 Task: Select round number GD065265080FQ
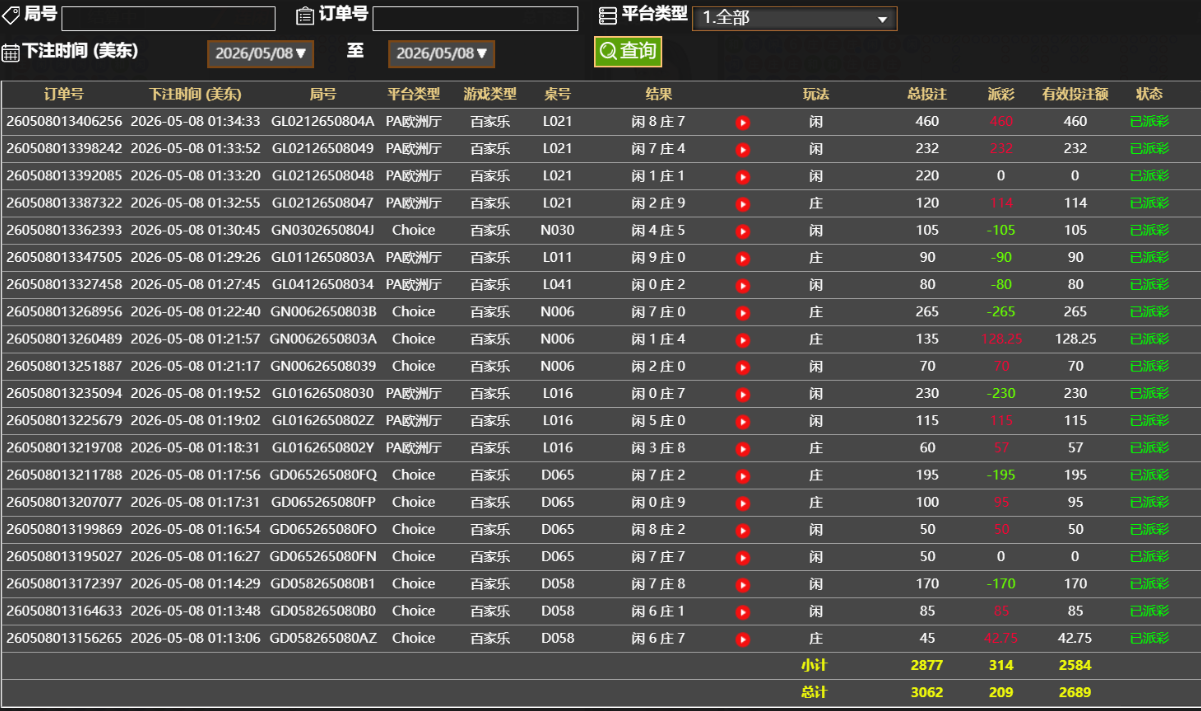pyautogui.click(x=323, y=475)
